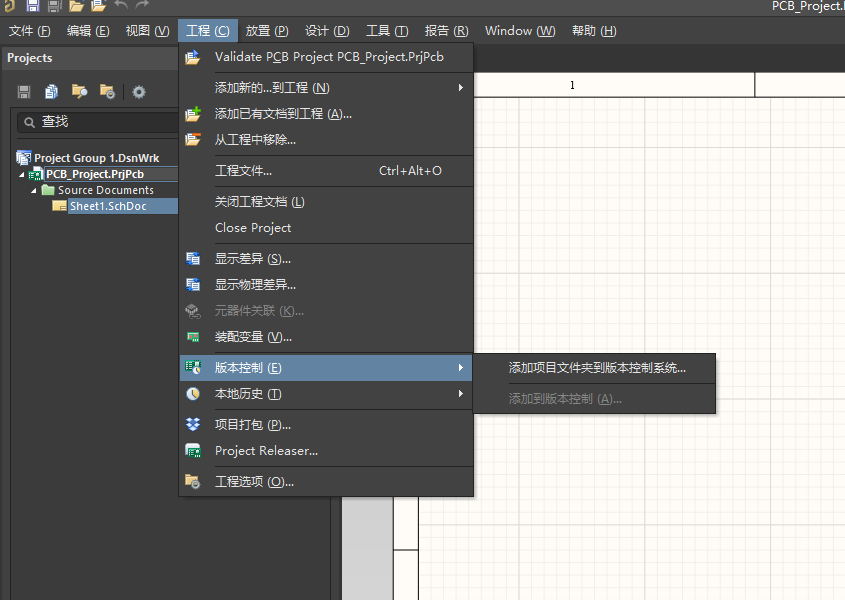The height and width of the screenshot is (600, 845).
Task: Select 从工程中移除... entry
Action: pos(326,140)
